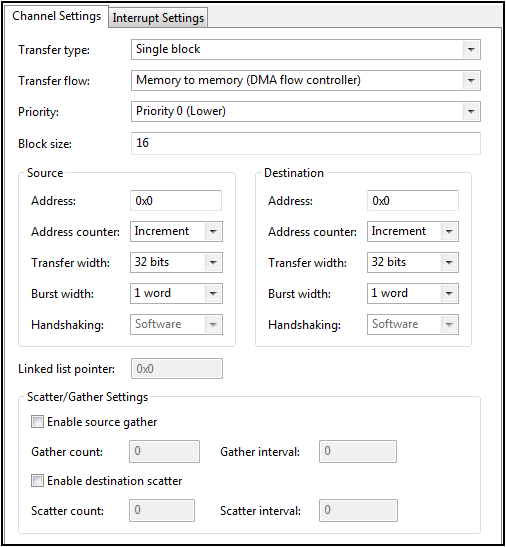506x547 pixels.
Task: Click disabled Destination Handshaking dropdown
Action: pyautogui.click(x=413, y=324)
